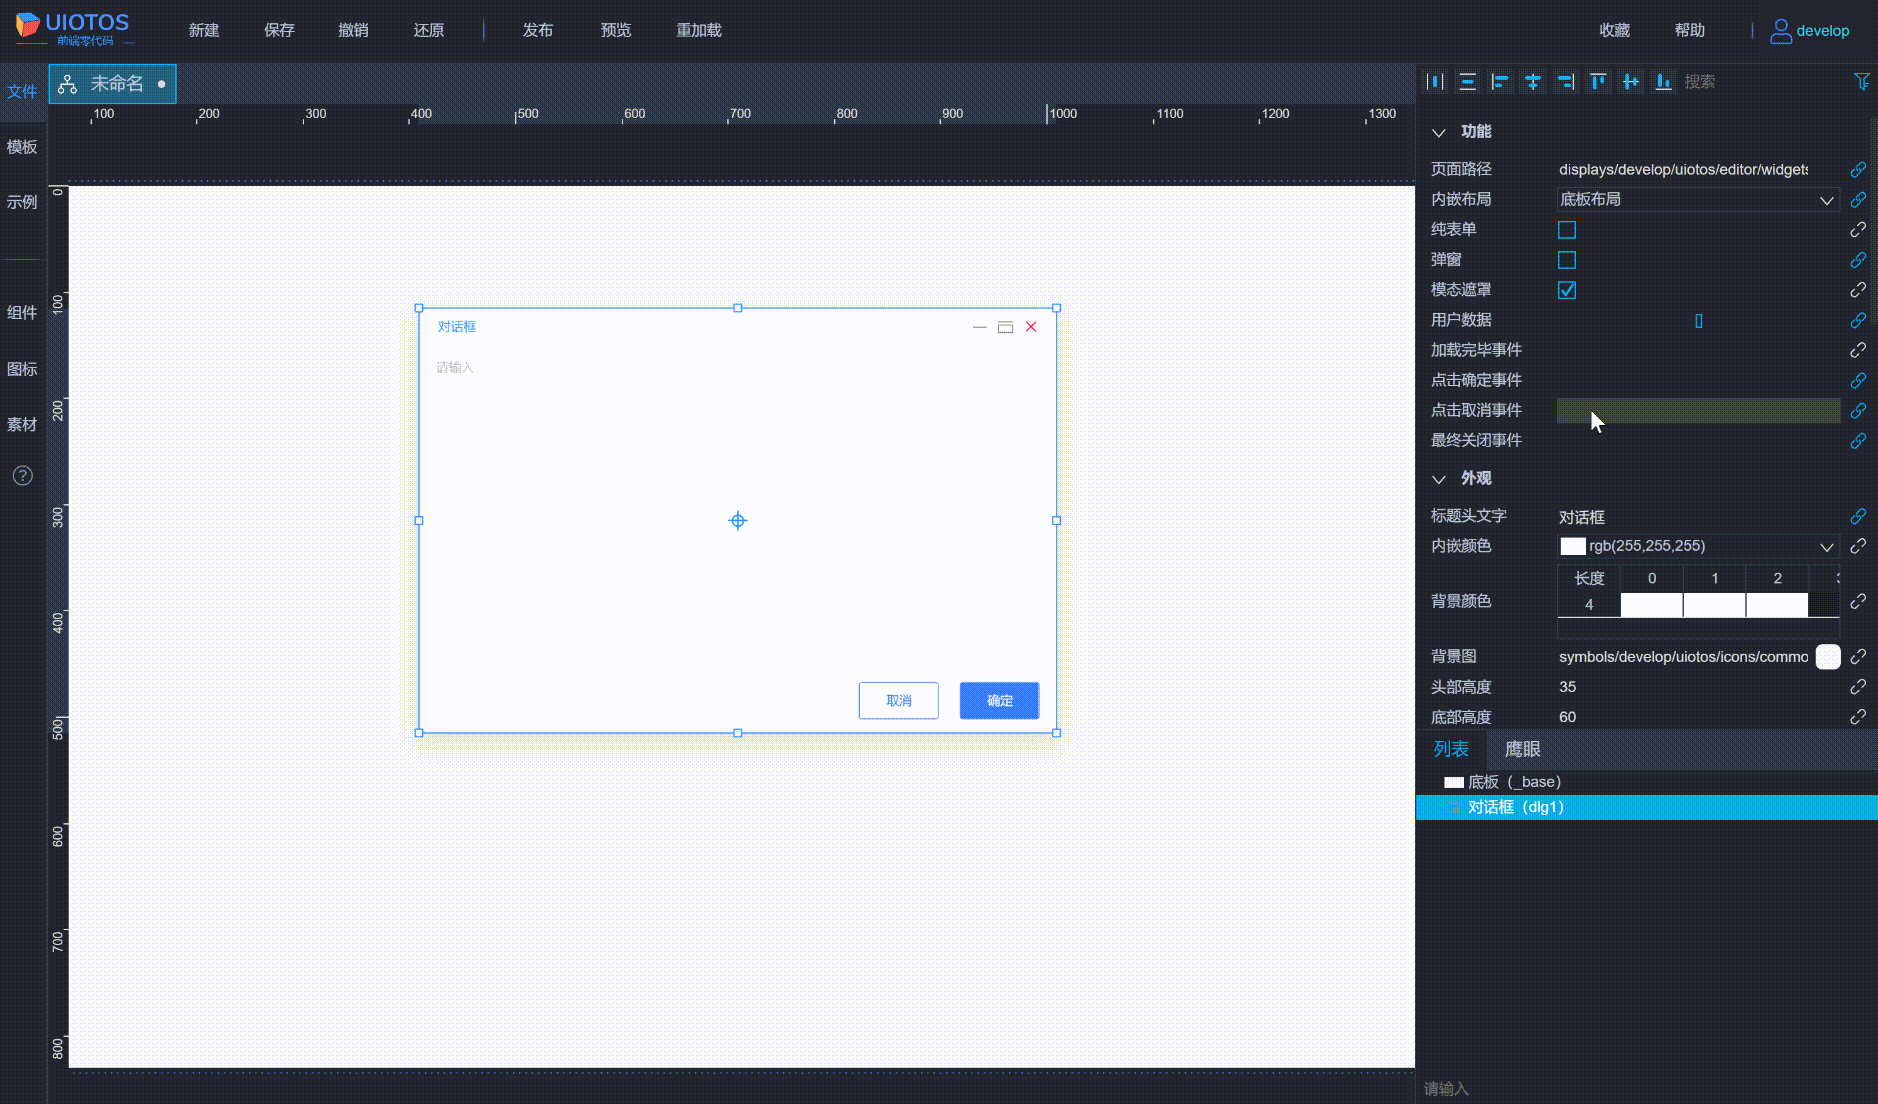Click the 背景颜色 swatch under column 0
Viewport: 1878px width, 1104px height.
[x=1651, y=605]
